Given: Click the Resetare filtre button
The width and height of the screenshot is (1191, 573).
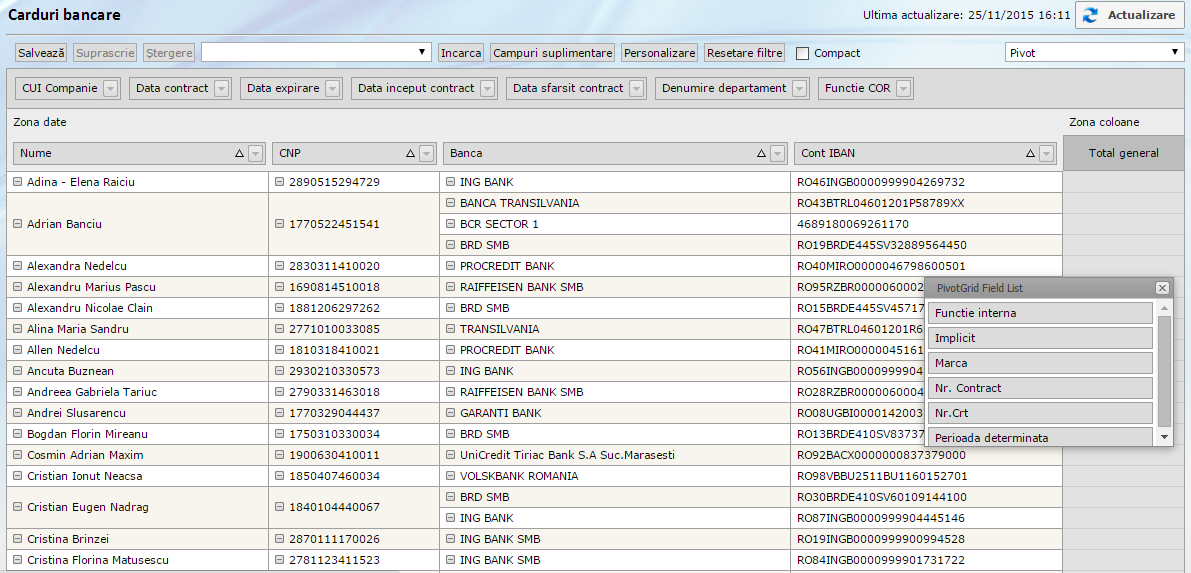Looking at the screenshot, I should point(745,53).
